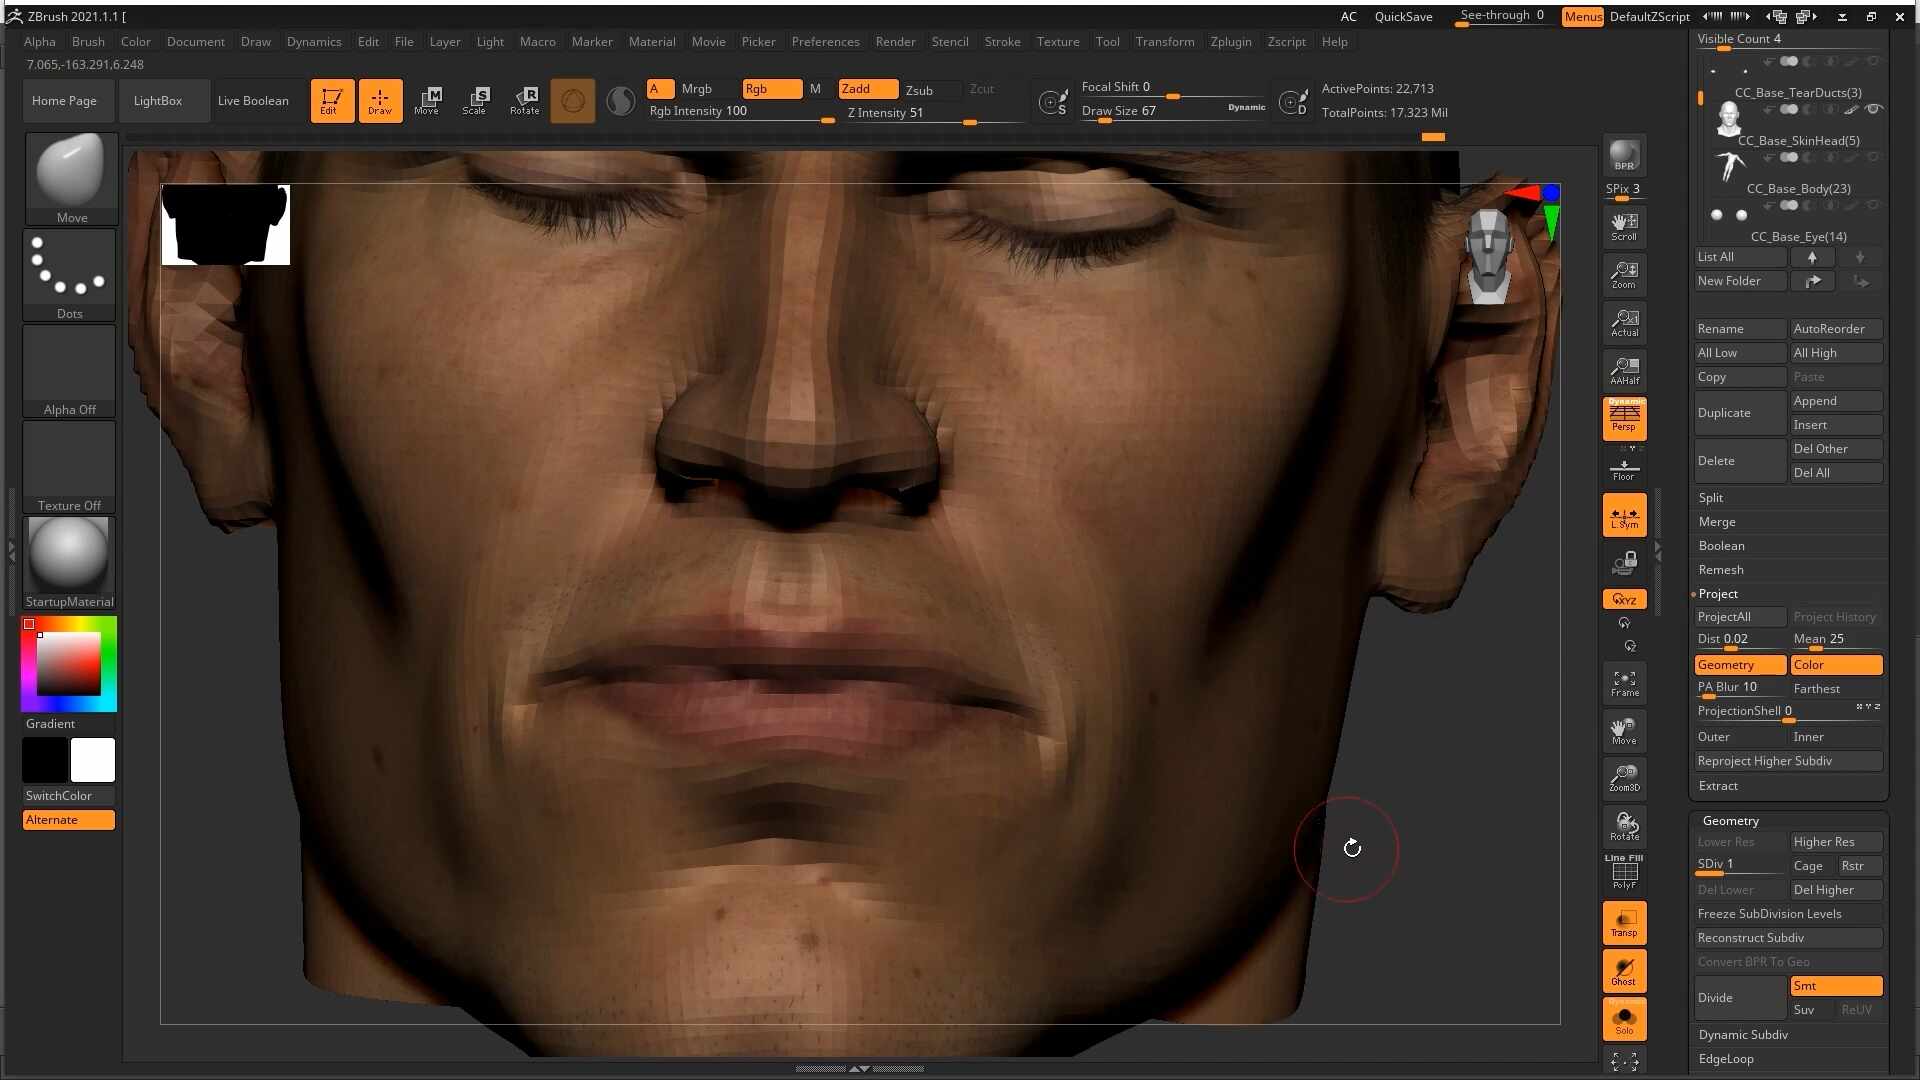Adjust the Draw Size slider

coord(1174,112)
